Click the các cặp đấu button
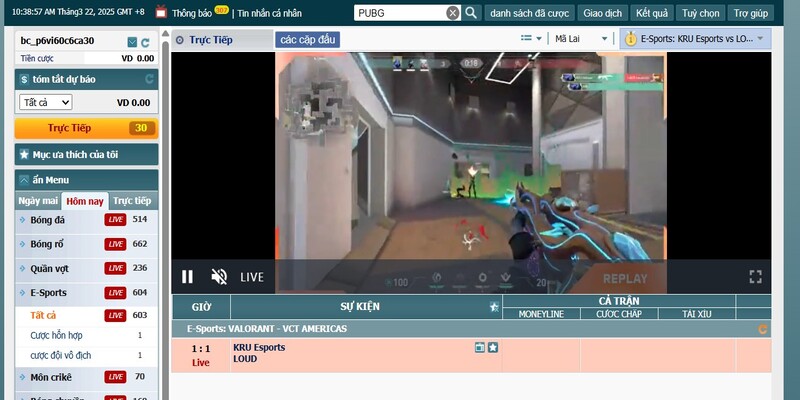Screen dimensions: 800x400 pos(308,40)
